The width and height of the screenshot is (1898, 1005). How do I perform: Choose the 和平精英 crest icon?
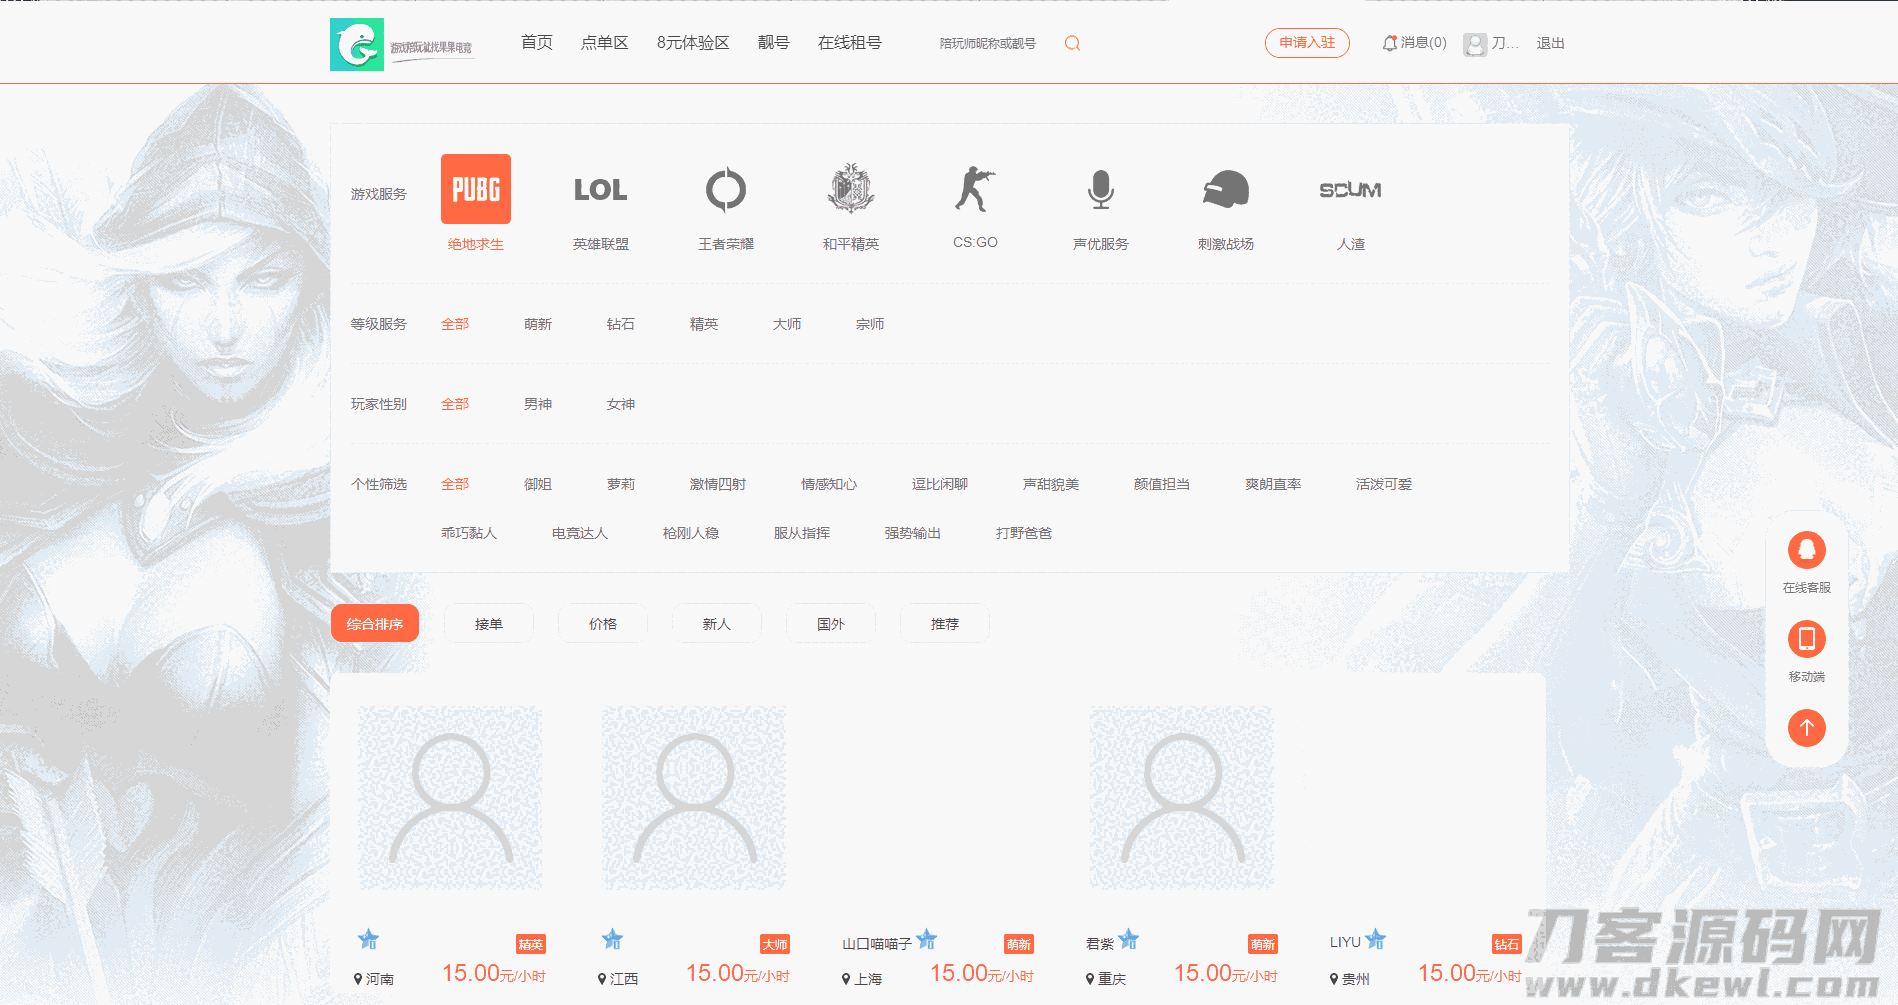tap(851, 189)
